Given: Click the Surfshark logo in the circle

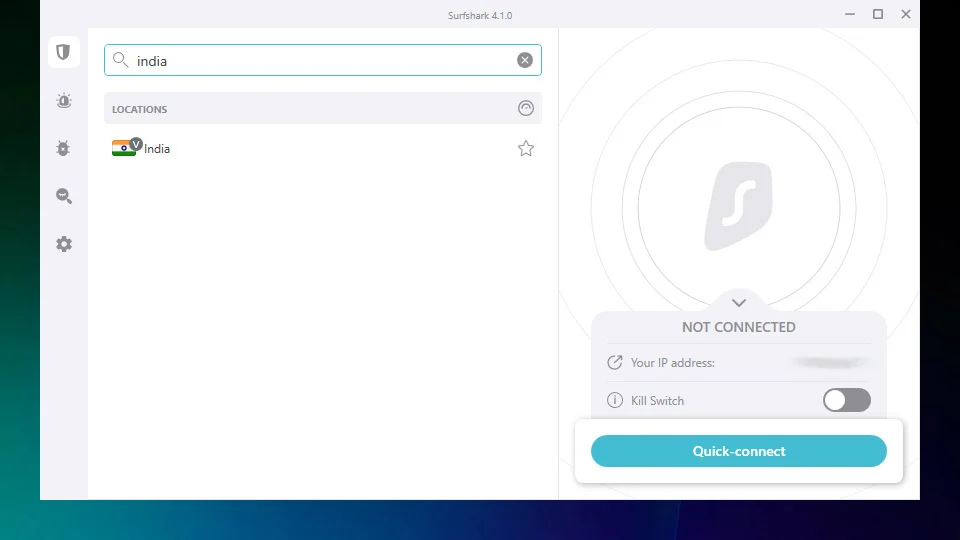Looking at the screenshot, I should pos(738,206).
